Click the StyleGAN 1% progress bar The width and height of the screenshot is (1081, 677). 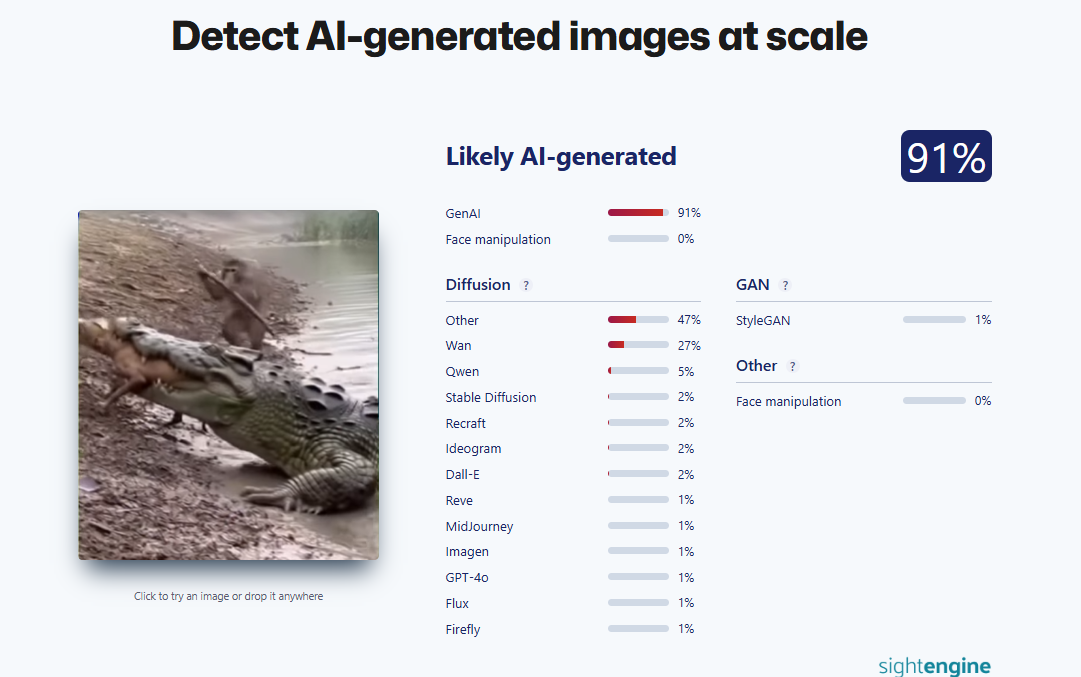click(x=933, y=320)
